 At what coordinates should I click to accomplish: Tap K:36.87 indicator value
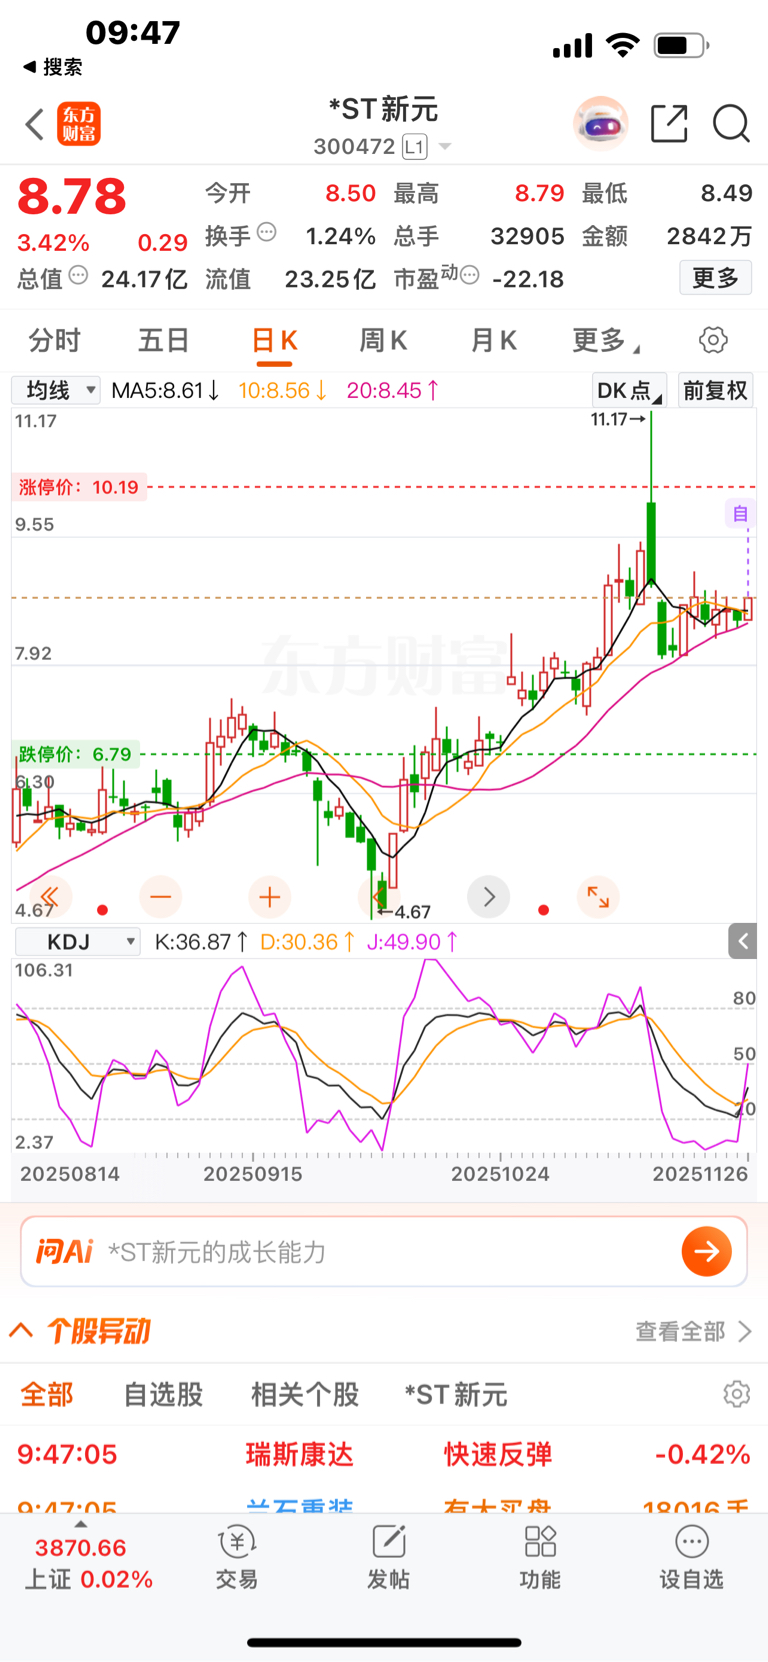coord(201,942)
